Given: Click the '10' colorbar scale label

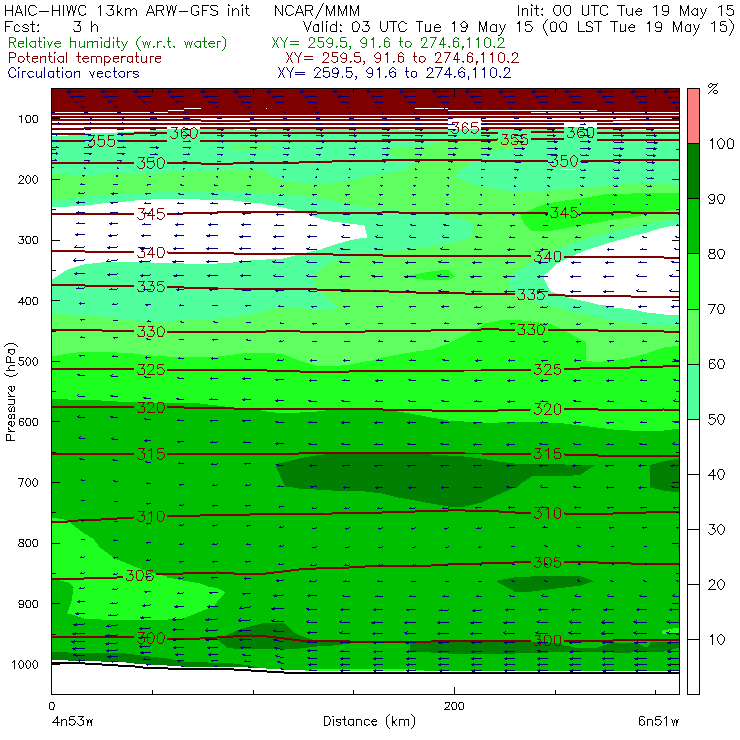Looking at the screenshot, I should click(x=717, y=640).
